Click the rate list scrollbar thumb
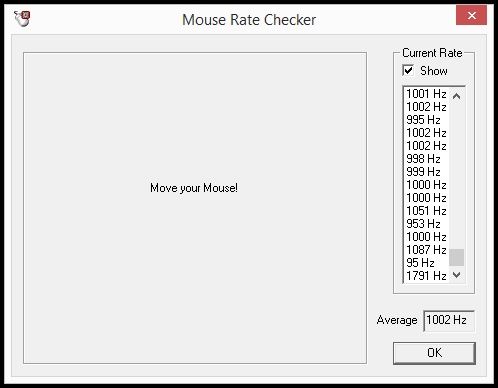Viewport: 498px width, 388px height. coord(457,257)
